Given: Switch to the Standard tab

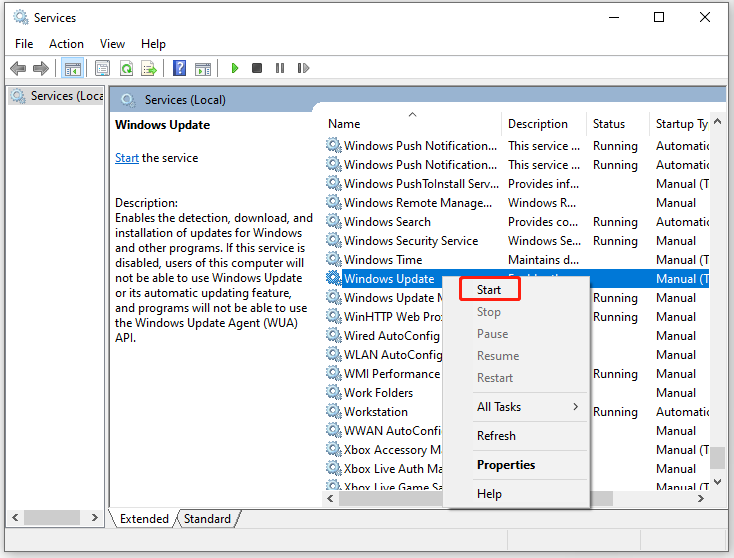Looking at the screenshot, I should tap(207, 519).
